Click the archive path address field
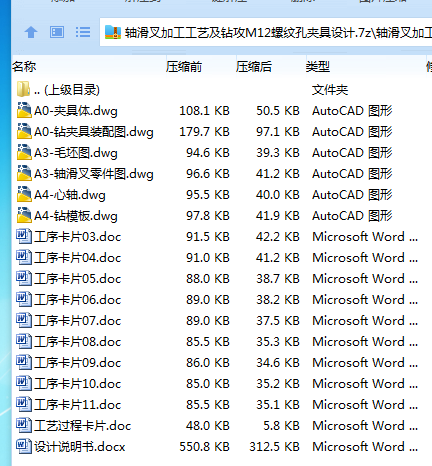The image size is (432, 466). [x=266, y=32]
